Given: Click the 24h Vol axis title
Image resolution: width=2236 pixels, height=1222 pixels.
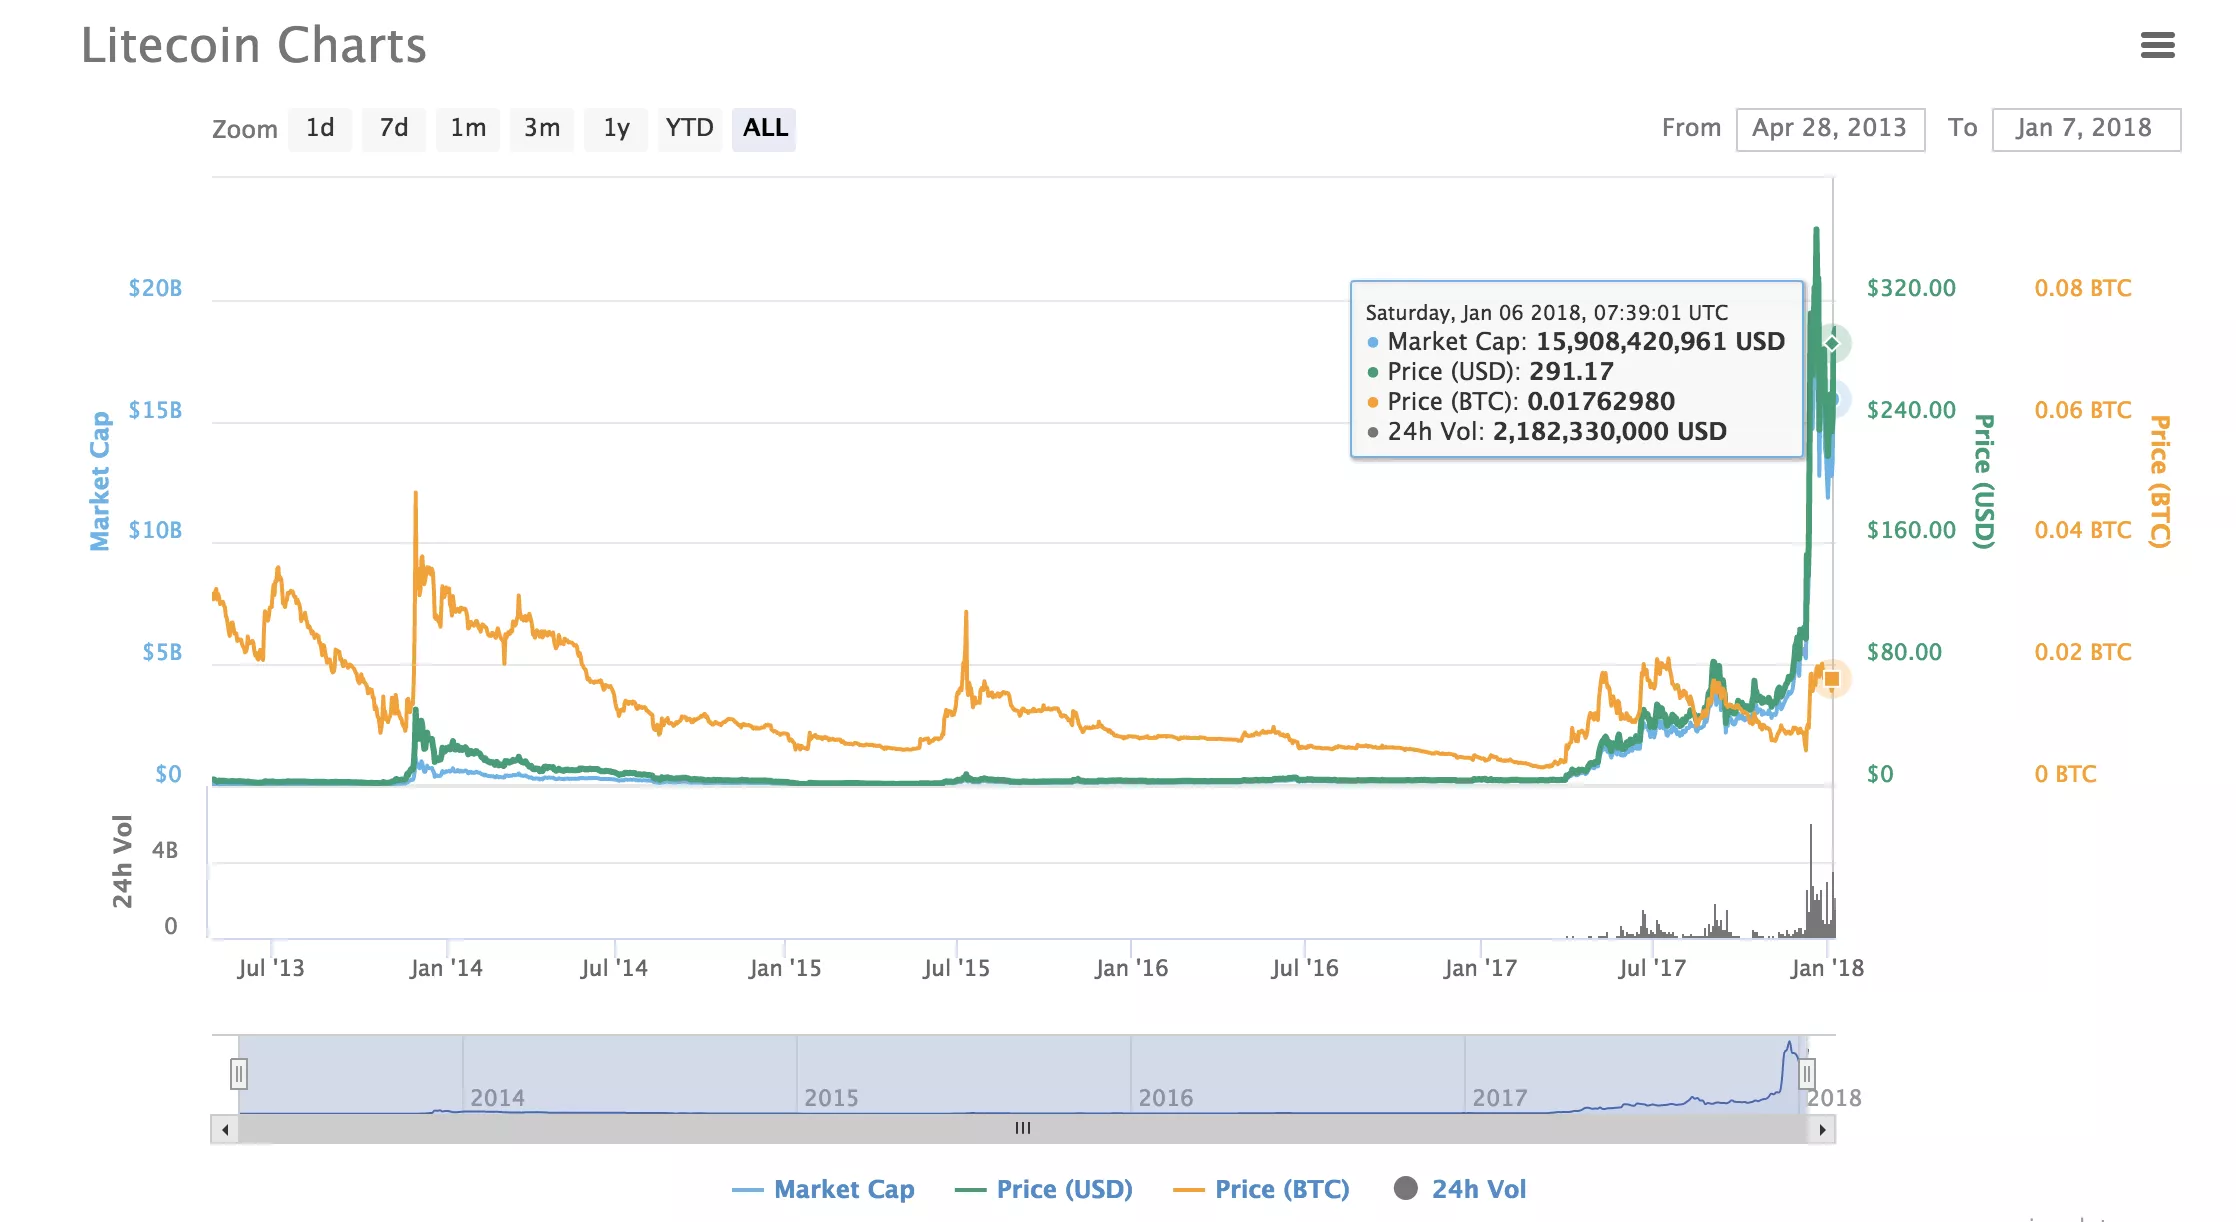Looking at the screenshot, I should click(123, 861).
